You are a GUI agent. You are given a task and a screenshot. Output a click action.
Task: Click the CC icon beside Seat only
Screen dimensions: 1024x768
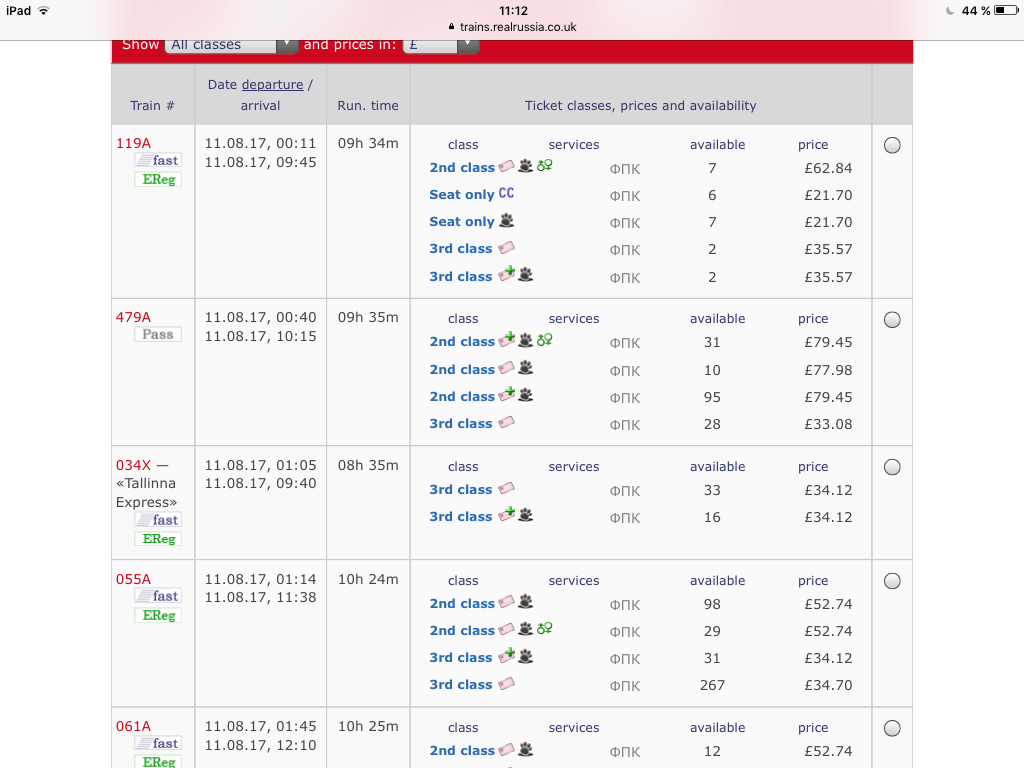tap(506, 194)
